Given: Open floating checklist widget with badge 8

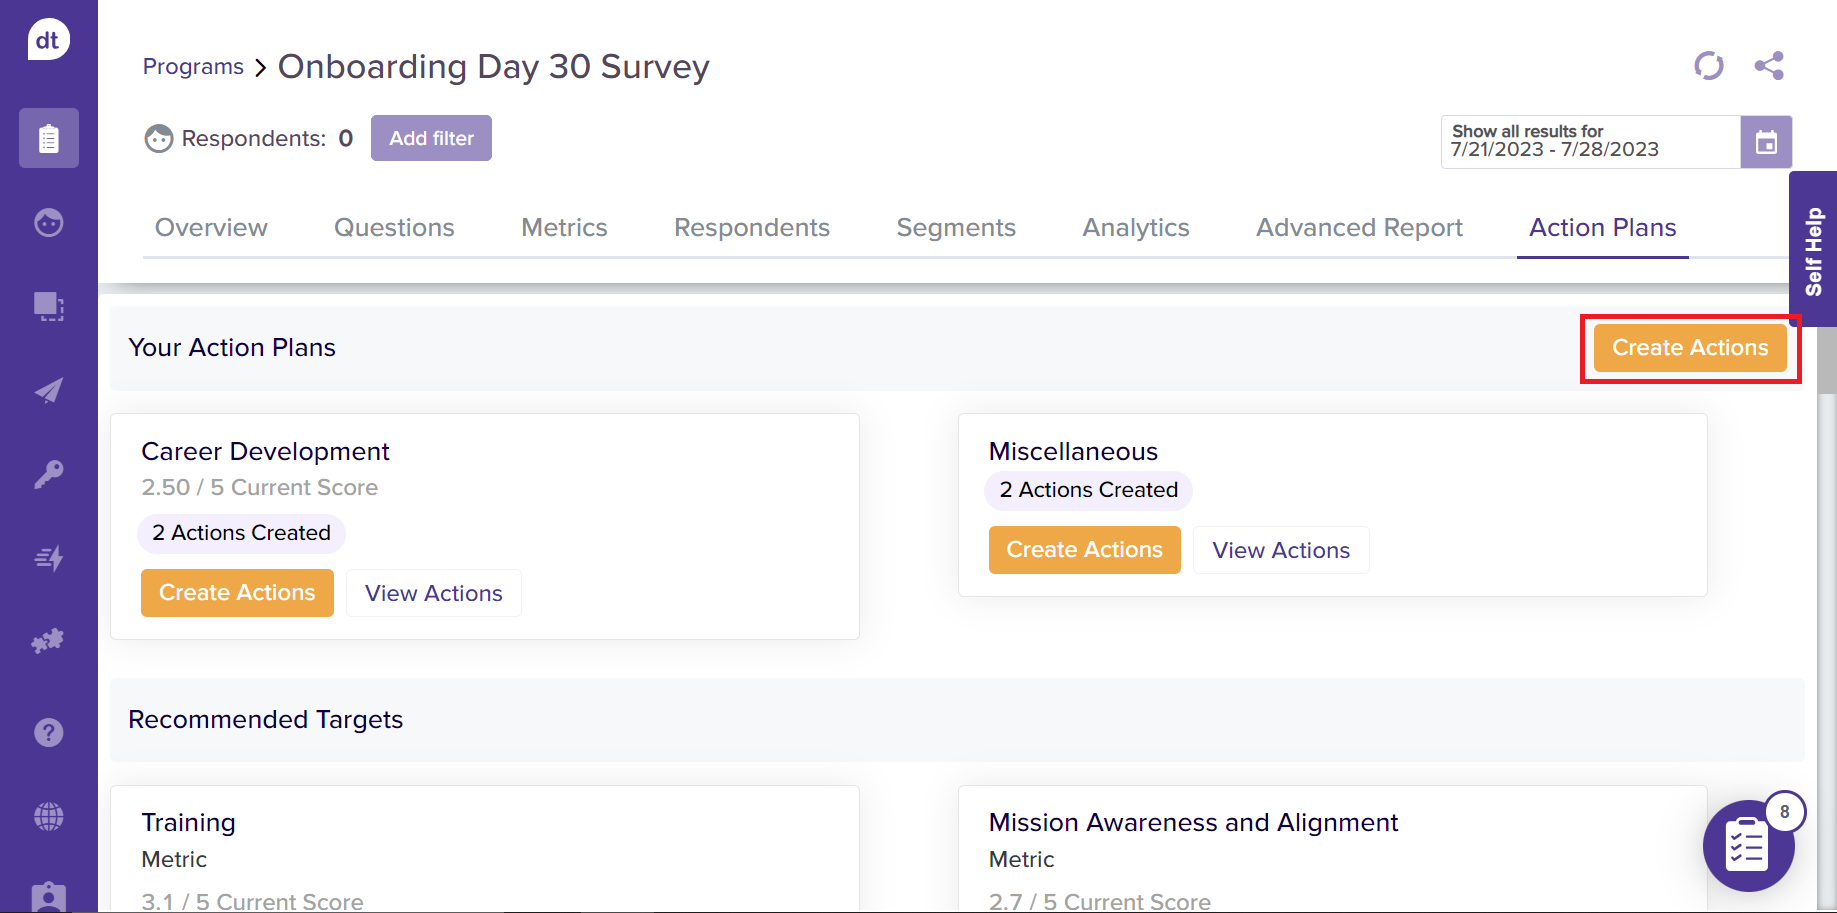Looking at the screenshot, I should point(1748,846).
